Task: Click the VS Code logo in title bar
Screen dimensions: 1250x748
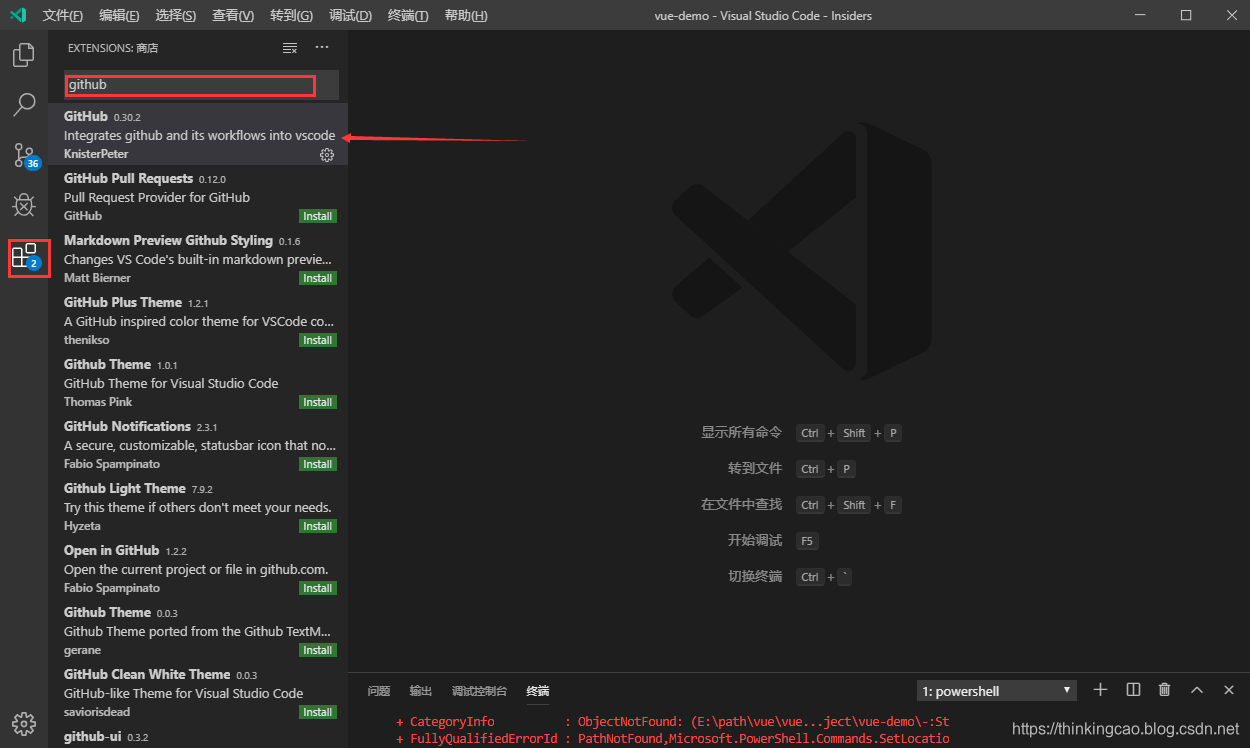Action: pyautogui.click(x=18, y=15)
